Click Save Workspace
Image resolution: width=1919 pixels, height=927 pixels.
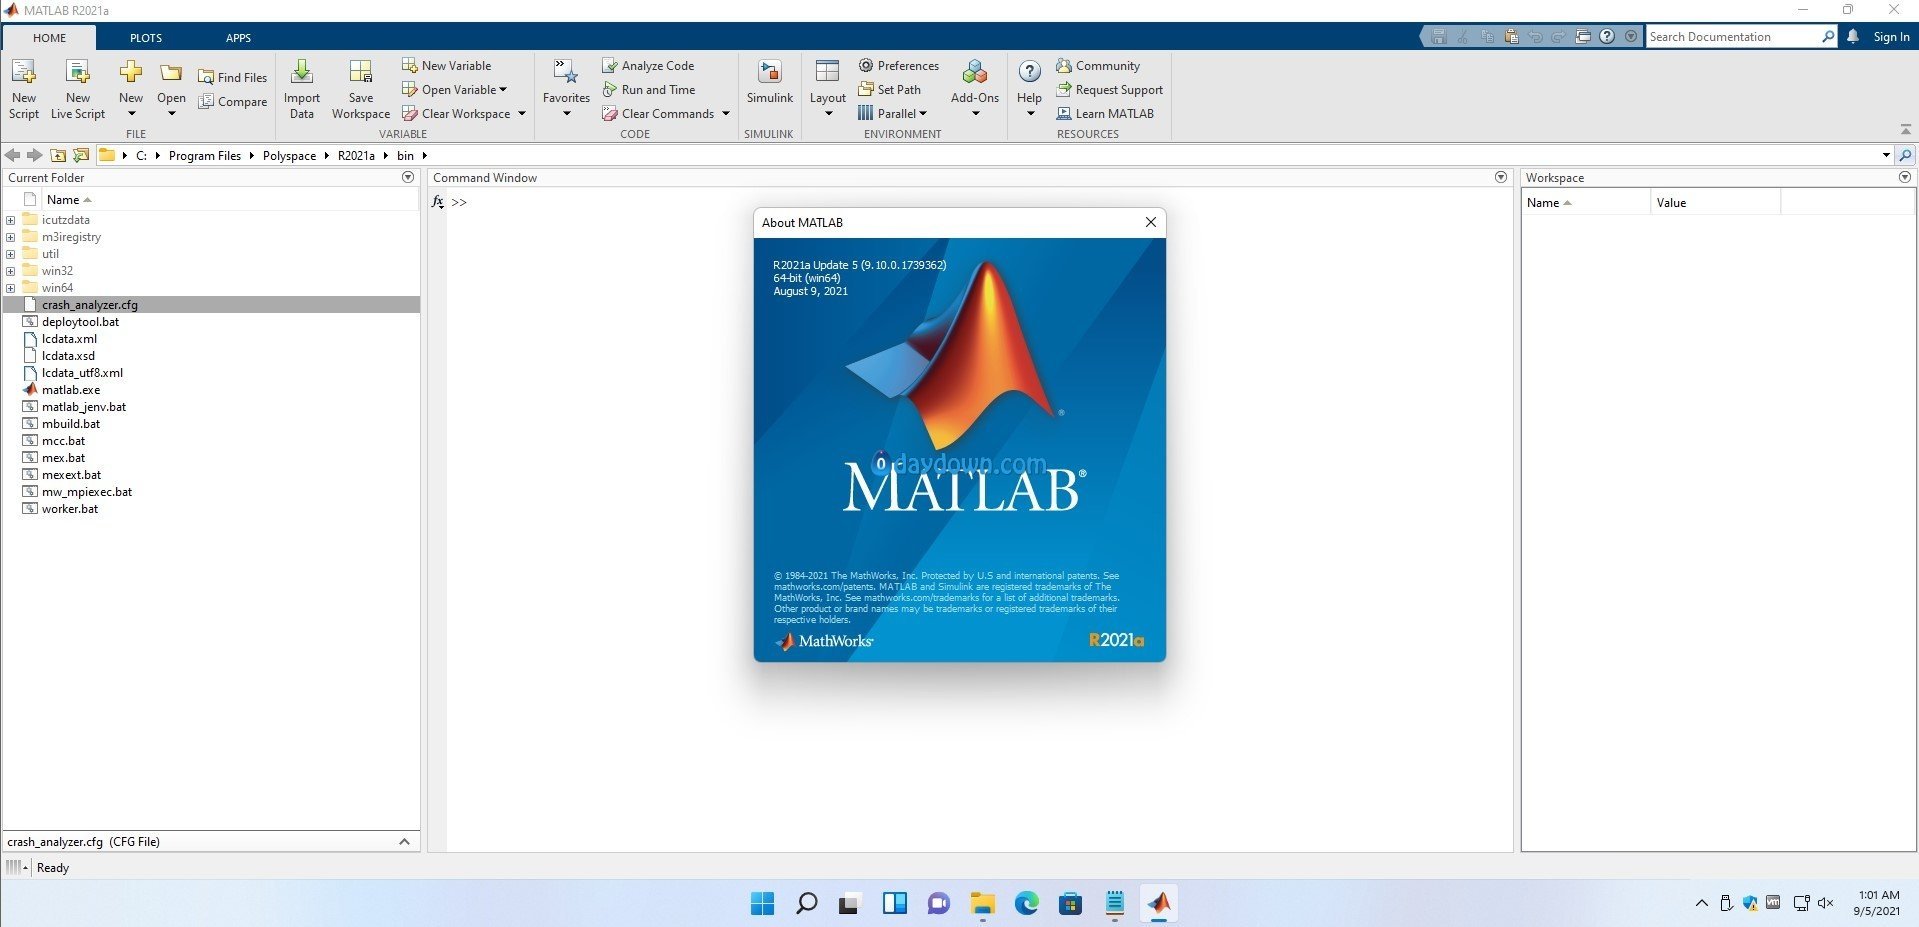coord(361,88)
